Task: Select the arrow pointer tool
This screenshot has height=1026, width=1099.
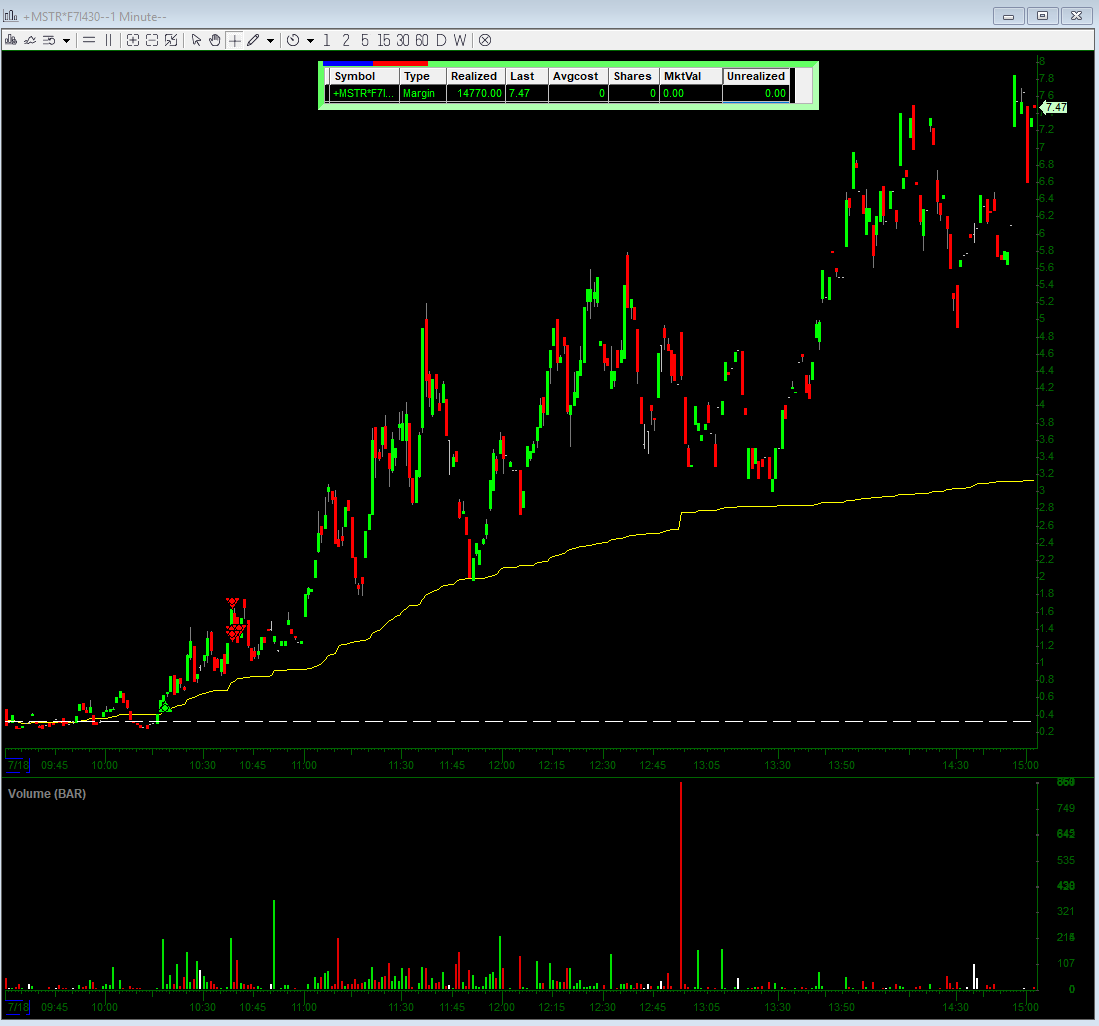Action: pos(196,41)
